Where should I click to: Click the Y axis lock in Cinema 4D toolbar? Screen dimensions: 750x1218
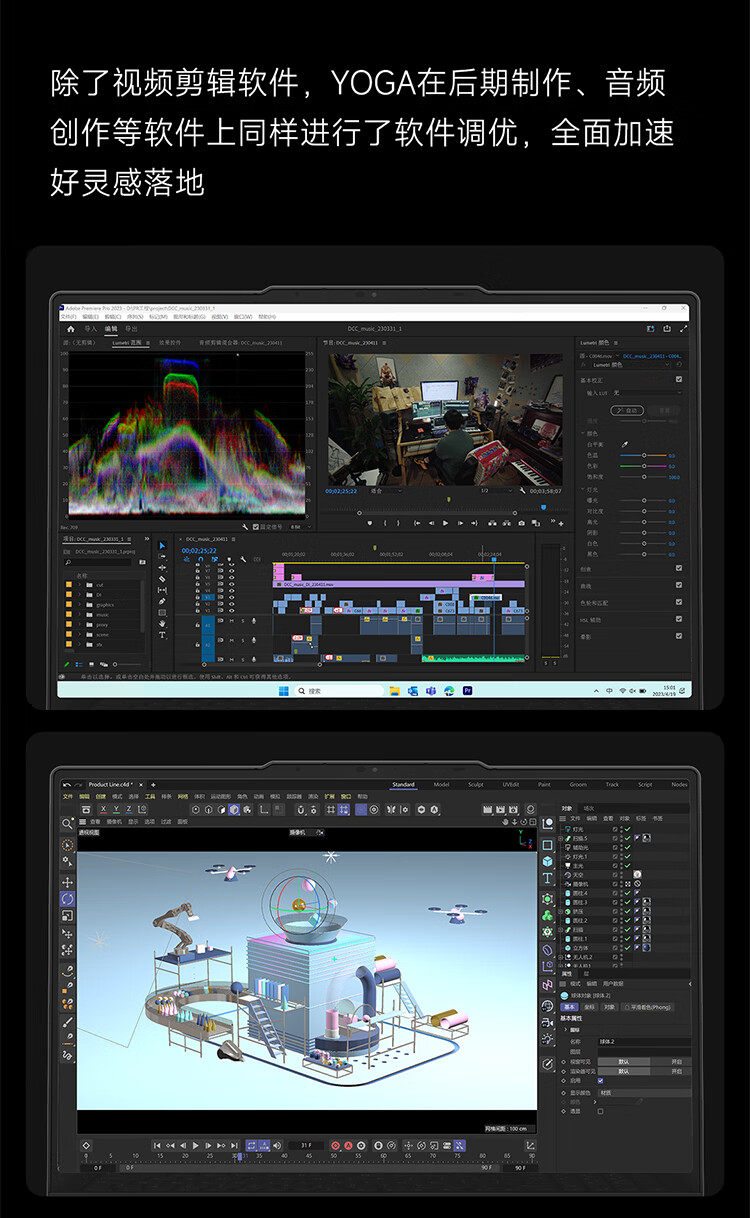(116, 810)
